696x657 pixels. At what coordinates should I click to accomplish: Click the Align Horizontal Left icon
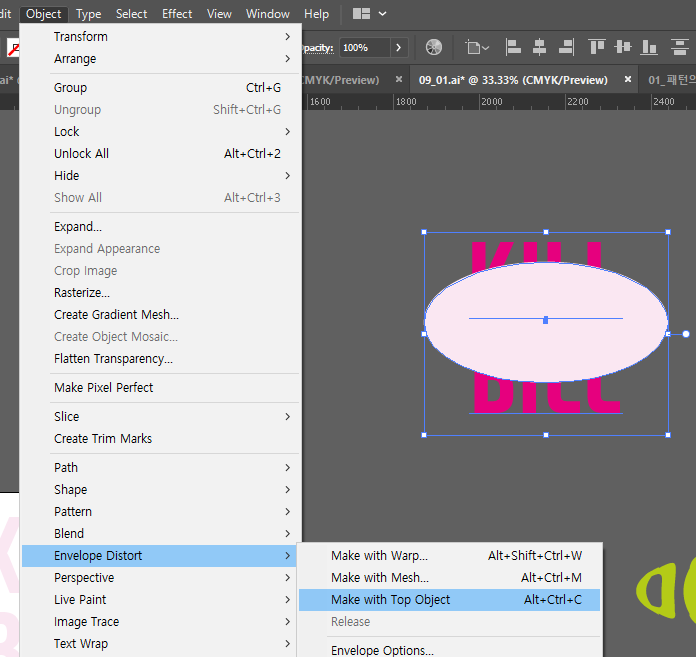[513, 47]
